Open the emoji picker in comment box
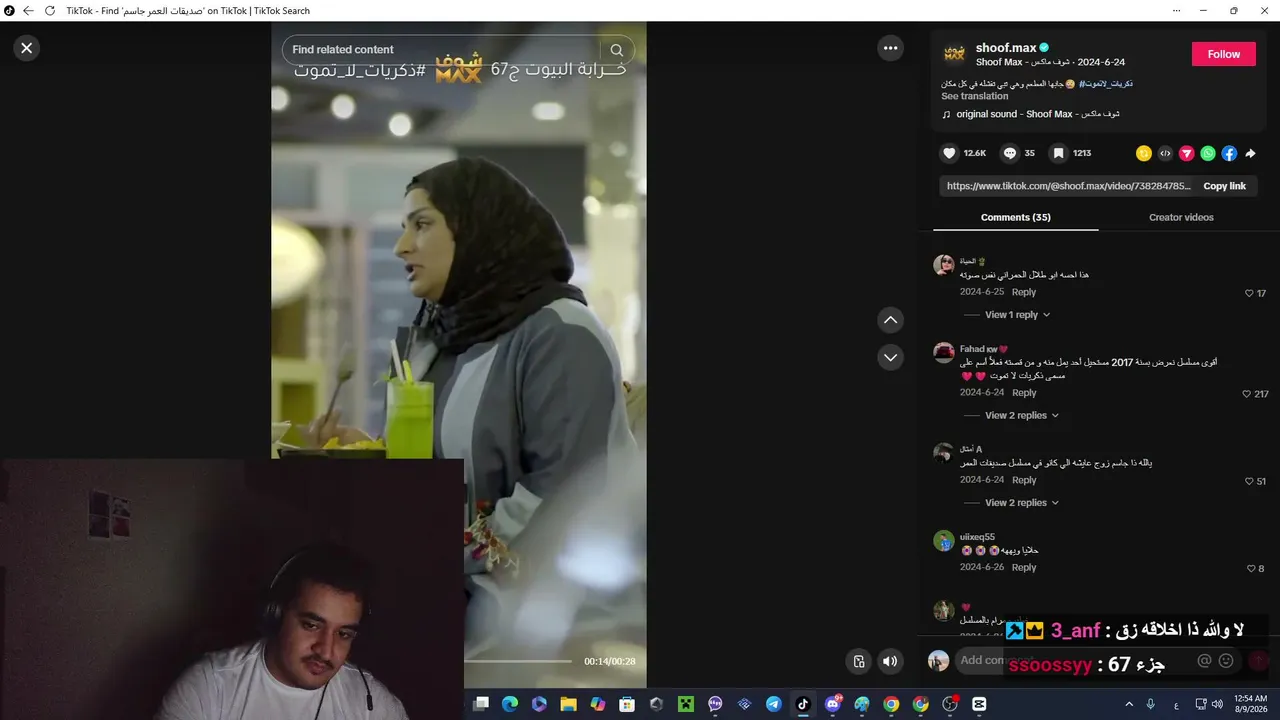Image resolution: width=1280 pixels, height=720 pixels. 1225,660
